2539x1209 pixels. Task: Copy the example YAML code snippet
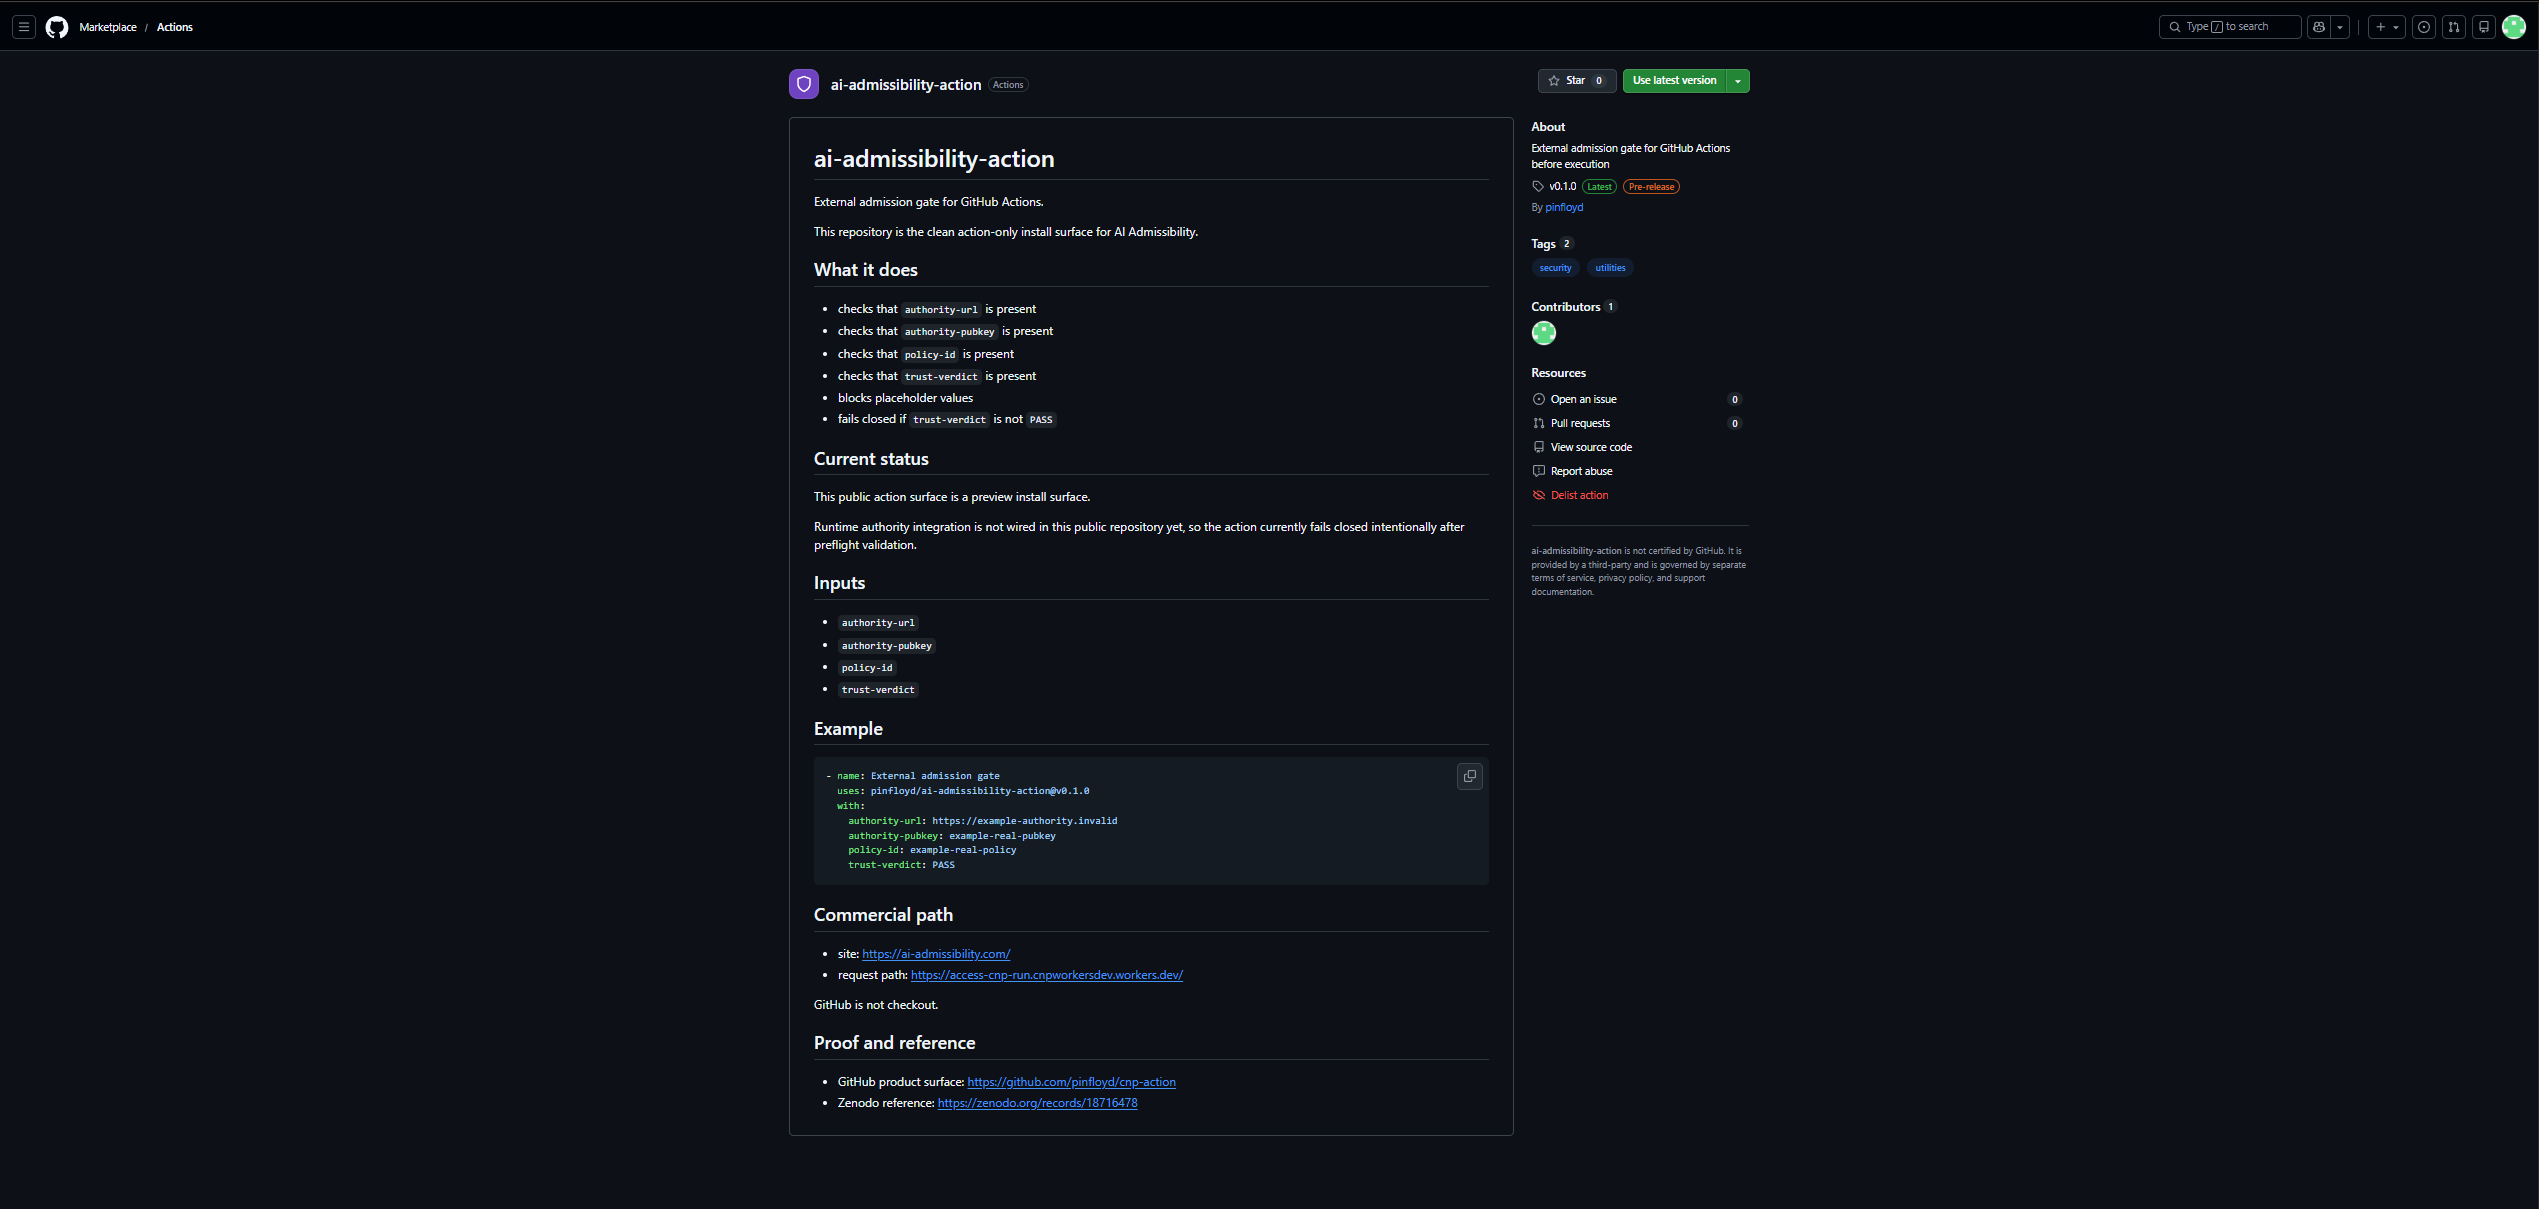1470,776
